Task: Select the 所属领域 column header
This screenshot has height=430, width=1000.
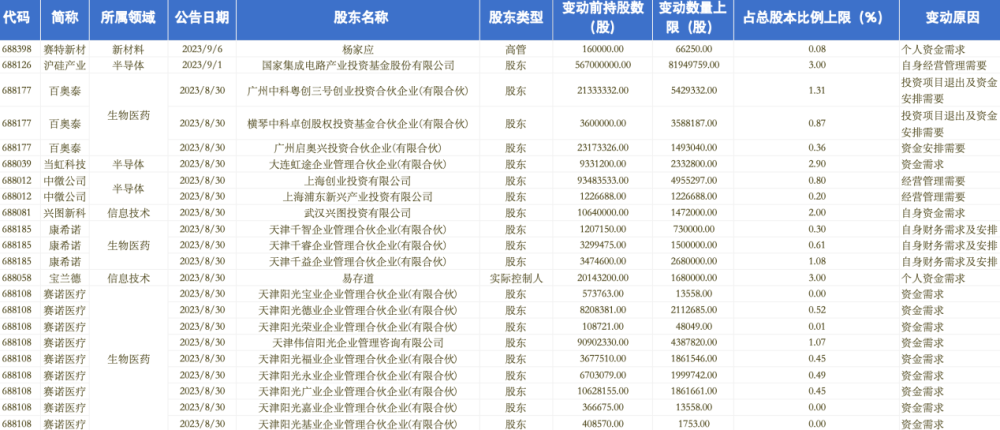Action: [x=128, y=18]
